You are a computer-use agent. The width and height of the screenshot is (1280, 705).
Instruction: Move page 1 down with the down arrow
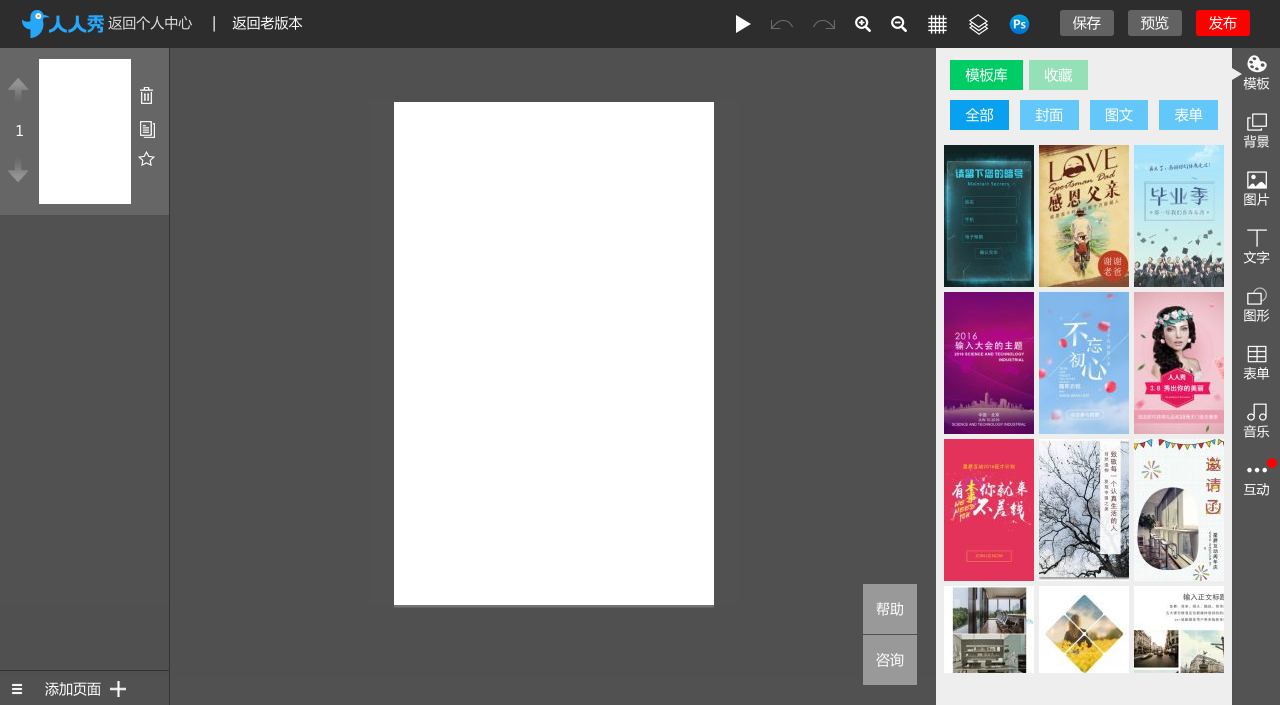18,171
